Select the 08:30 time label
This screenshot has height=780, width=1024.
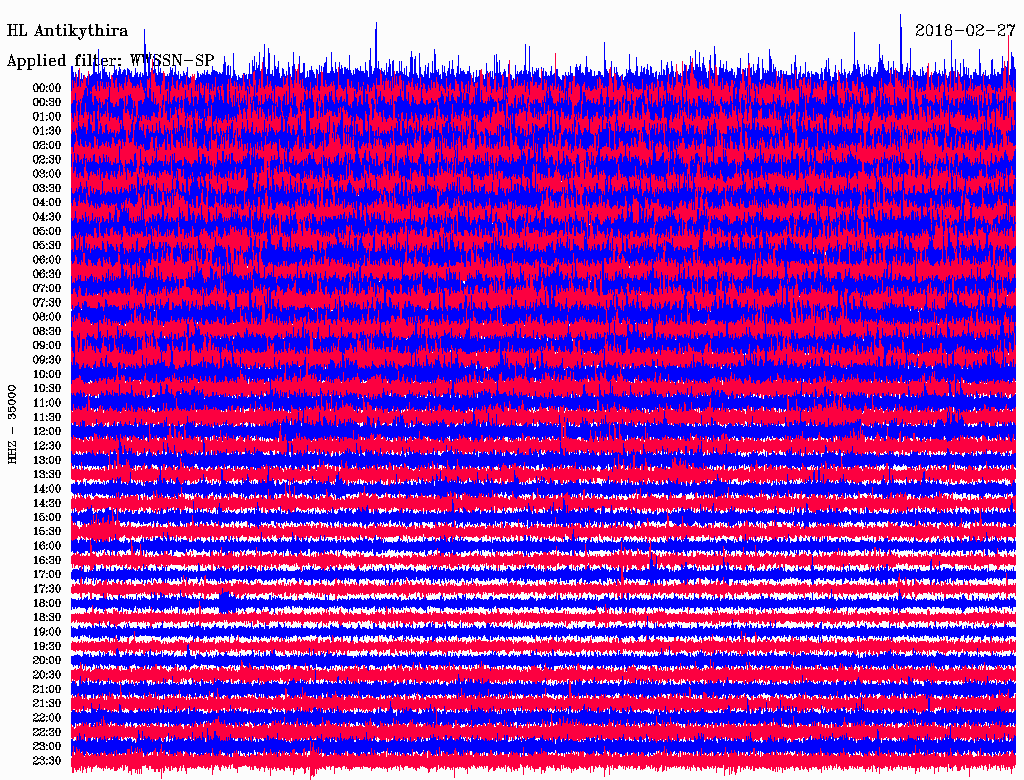(x=47, y=331)
